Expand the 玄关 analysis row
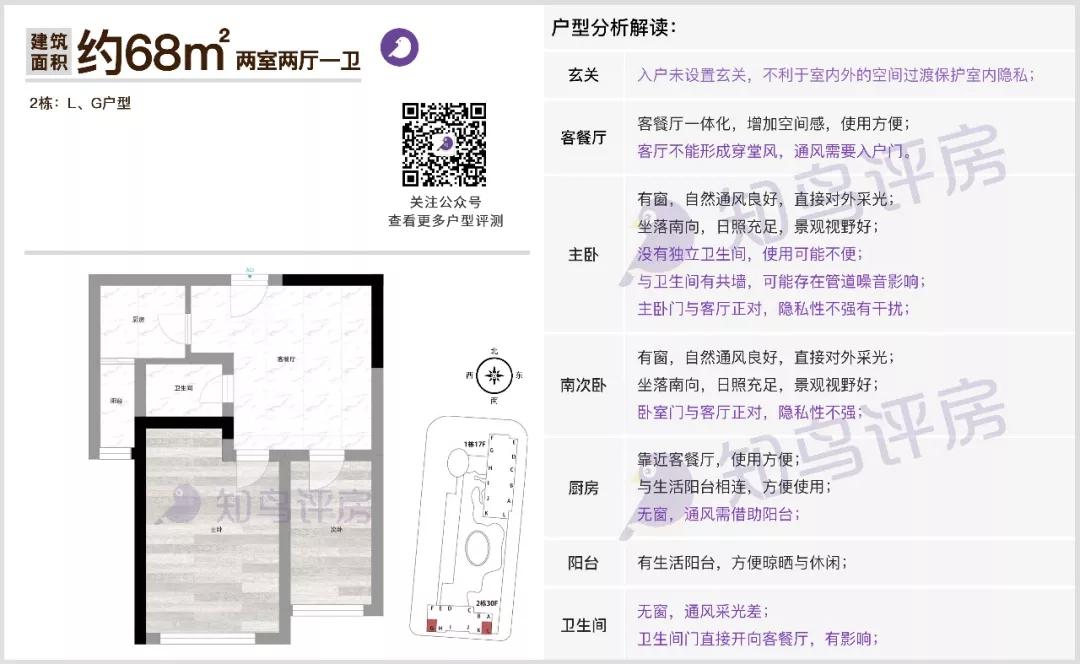 583,72
